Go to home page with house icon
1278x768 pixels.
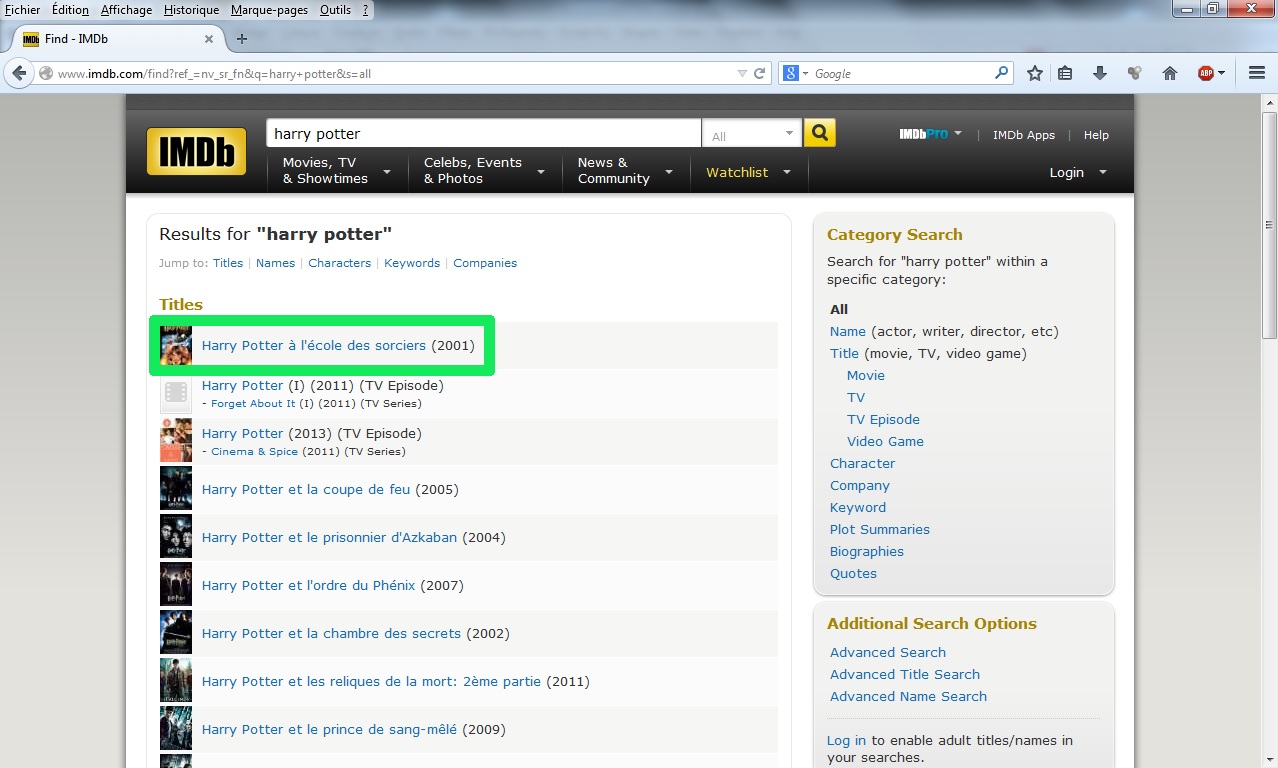(x=1169, y=73)
